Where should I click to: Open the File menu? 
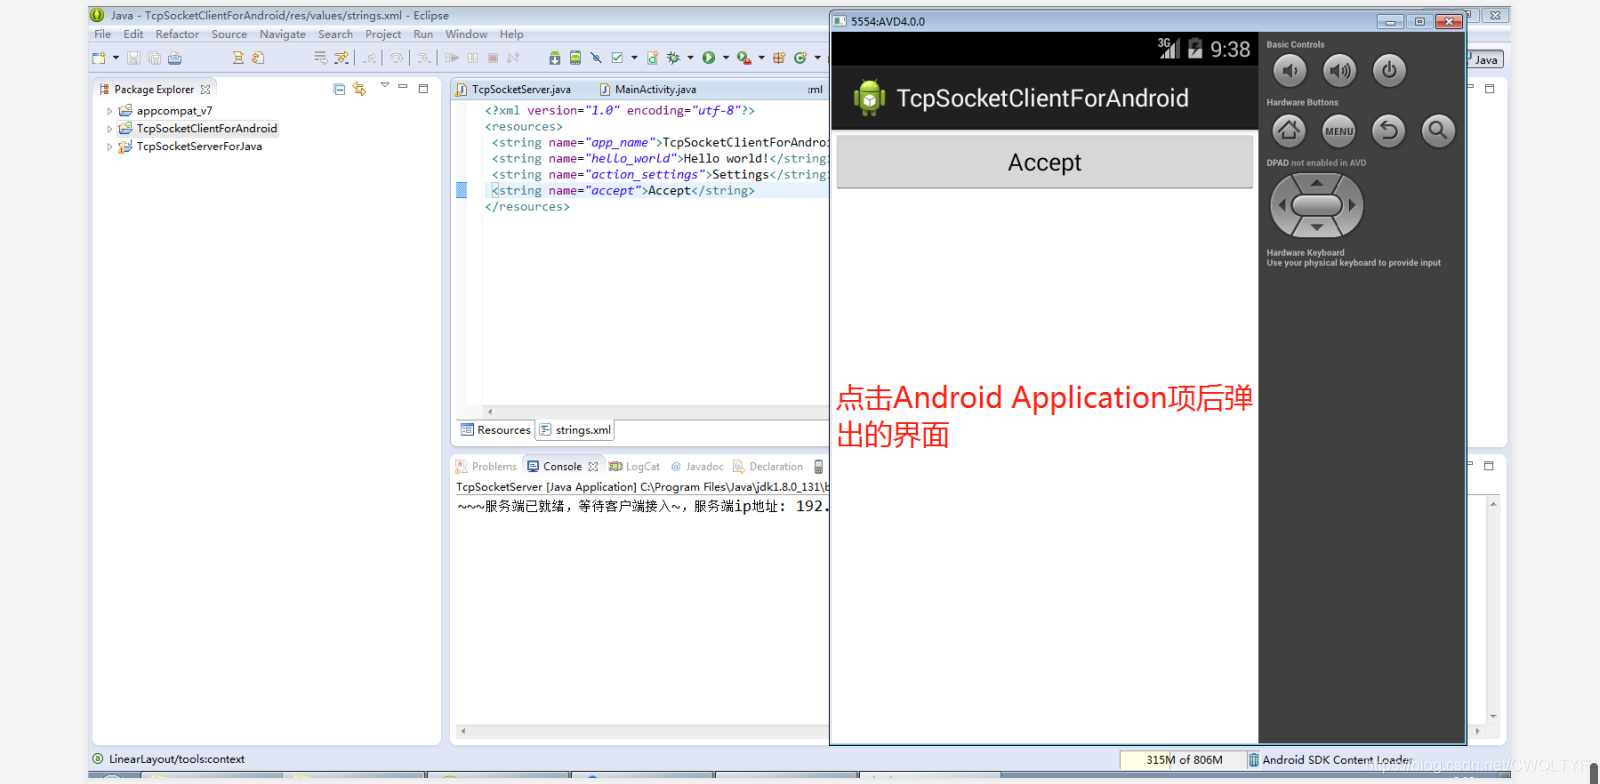tap(102, 34)
